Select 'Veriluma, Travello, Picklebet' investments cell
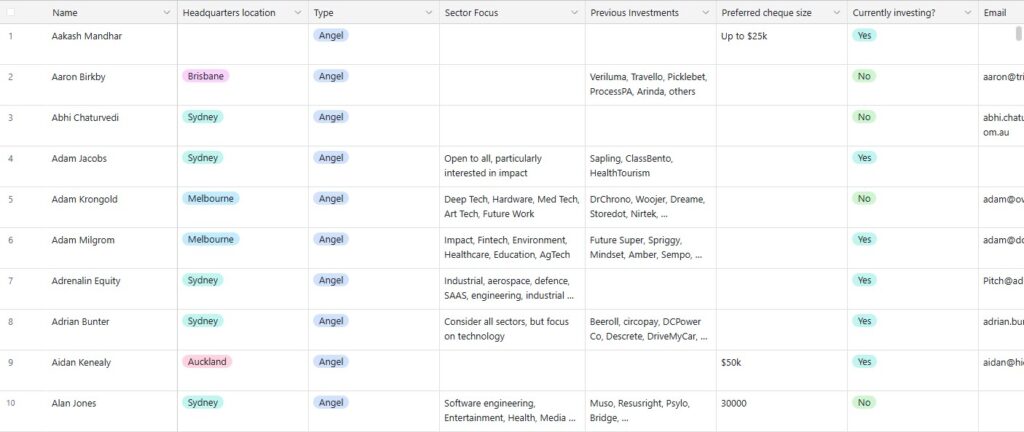The width and height of the screenshot is (1024, 432). point(650,85)
